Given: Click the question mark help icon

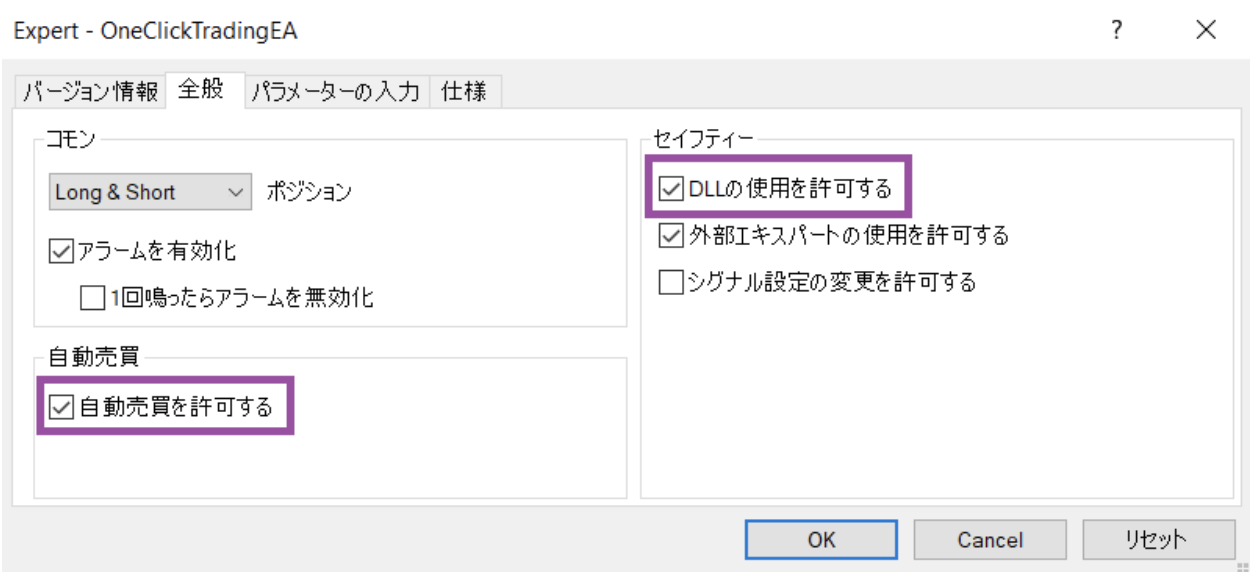Looking at the screenshot, I should [x=1117, y=30].
